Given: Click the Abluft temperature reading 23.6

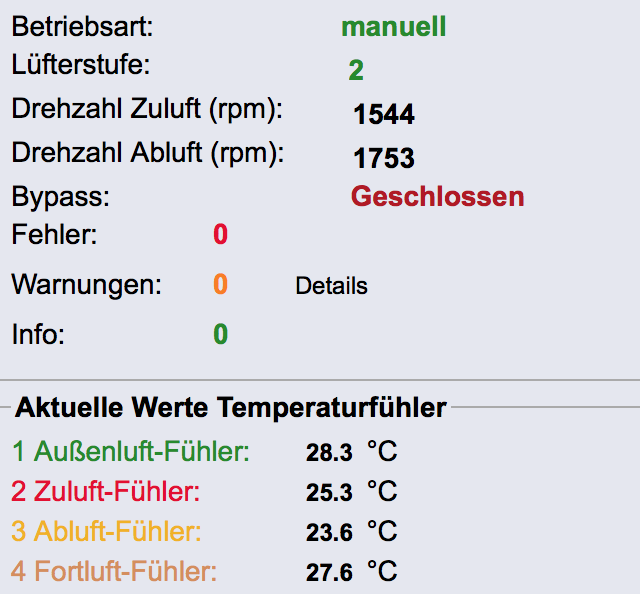Looking at the screenshot, I should coord(329,533).
